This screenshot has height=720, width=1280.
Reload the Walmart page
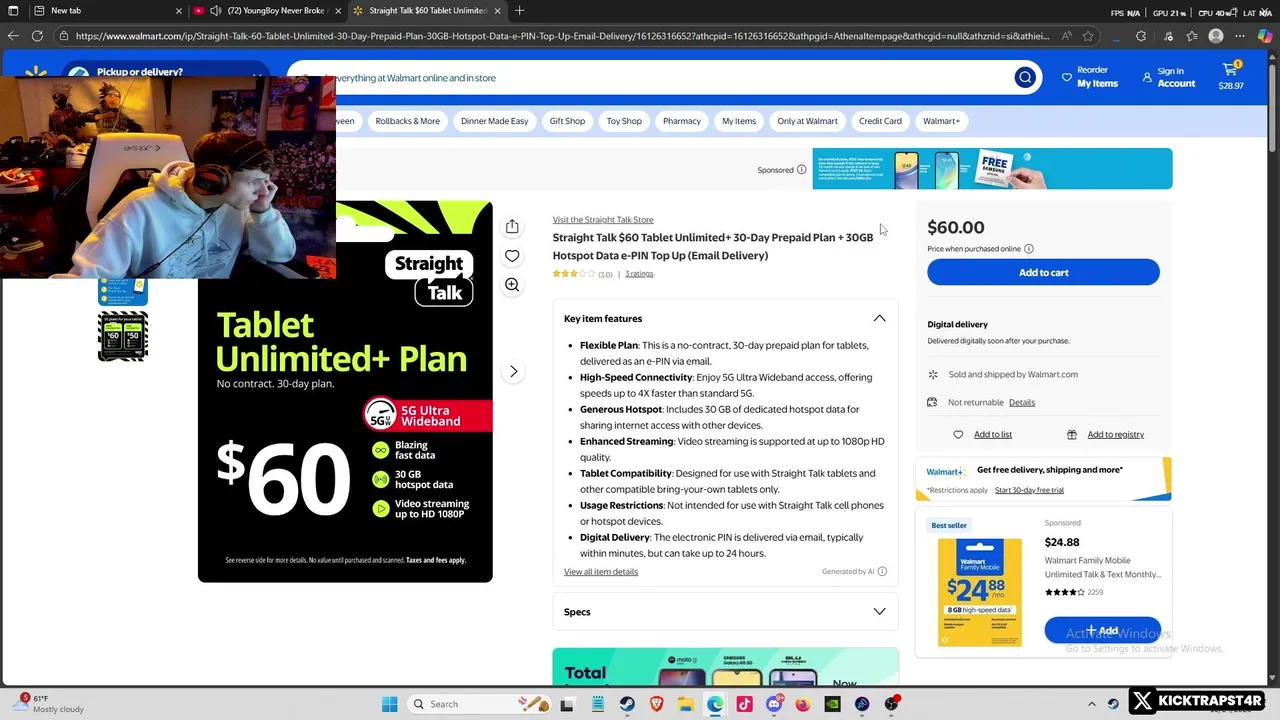(x=37, y=36)
